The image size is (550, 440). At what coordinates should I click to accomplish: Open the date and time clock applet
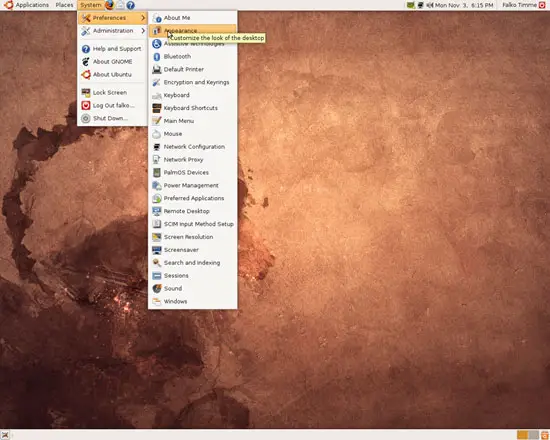click(464, 5)
